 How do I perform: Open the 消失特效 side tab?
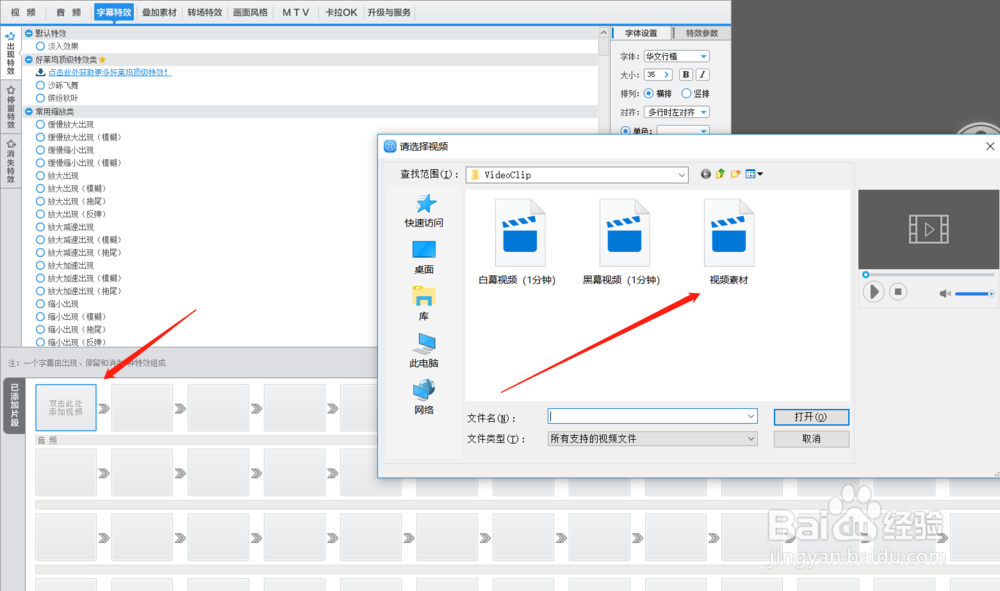pyautogui.click(x=10, y=161)
